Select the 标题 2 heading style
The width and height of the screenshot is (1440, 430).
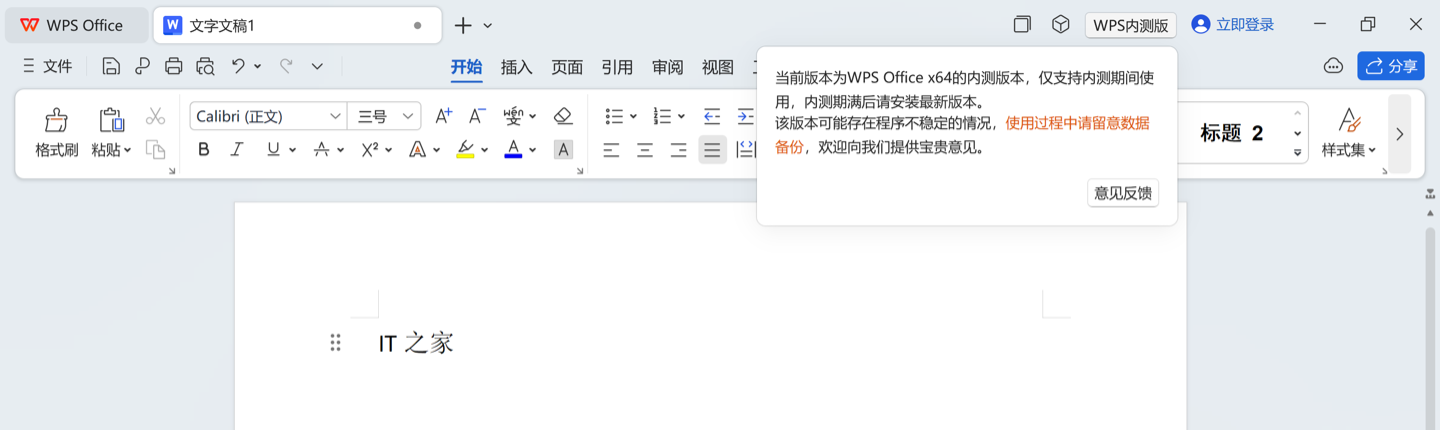1232,133
